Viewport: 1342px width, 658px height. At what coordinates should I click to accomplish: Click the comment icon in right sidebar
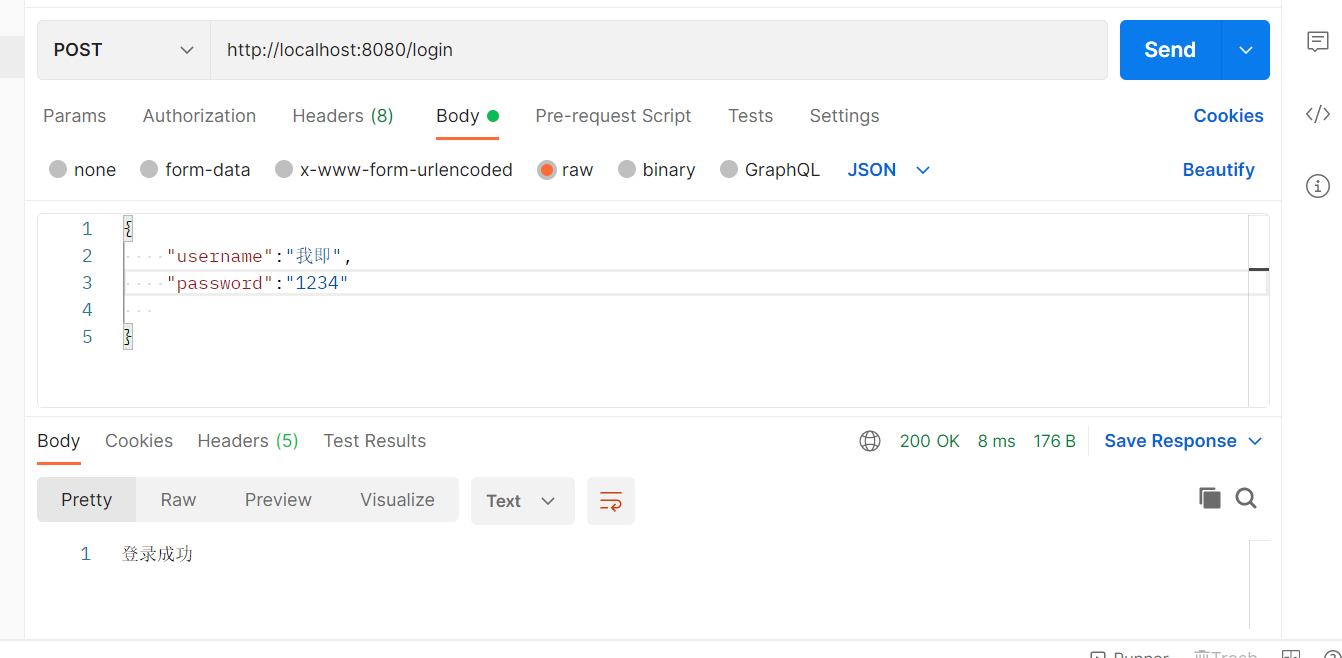[x=1318, y=42]
